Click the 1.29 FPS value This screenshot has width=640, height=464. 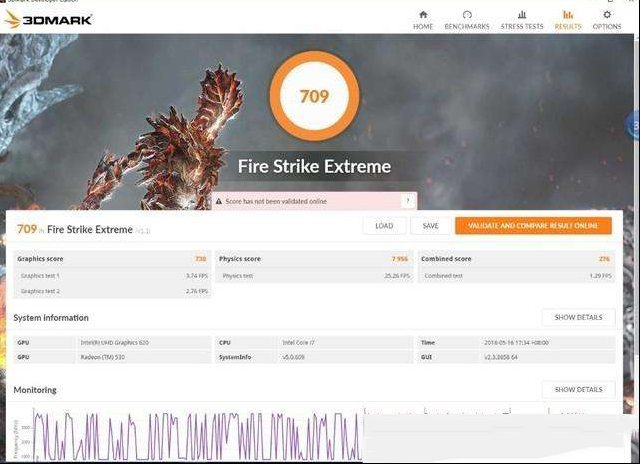[600, 276]
